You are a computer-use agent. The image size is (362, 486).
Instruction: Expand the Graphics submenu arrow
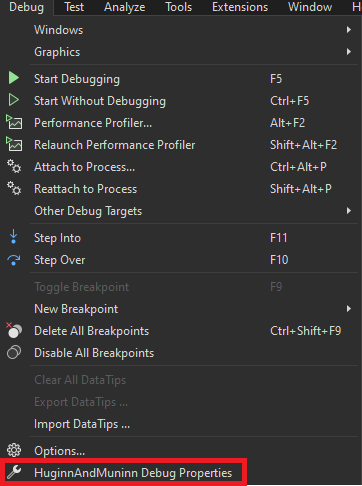click(x=349, y=52)
